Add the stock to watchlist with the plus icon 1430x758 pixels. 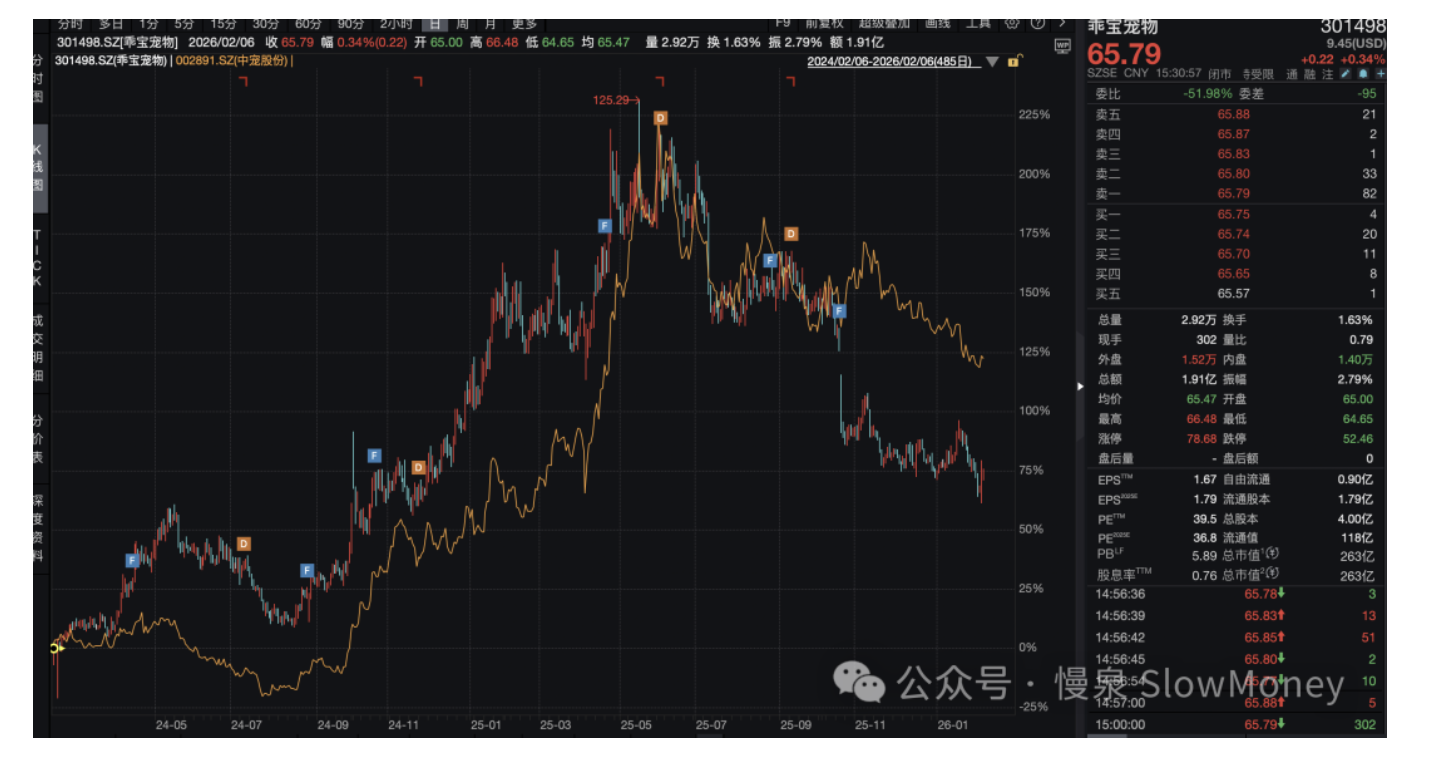1380,74
